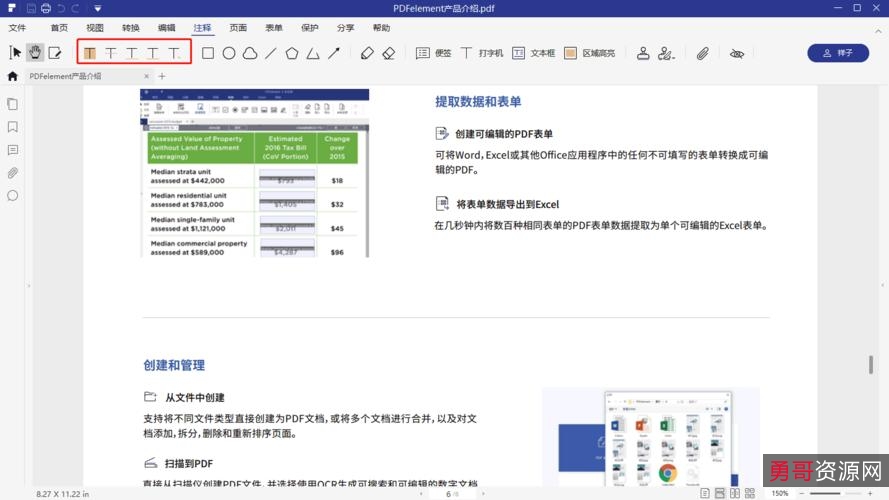
Task: Open the stamp tool
Action: coord(643,53)
